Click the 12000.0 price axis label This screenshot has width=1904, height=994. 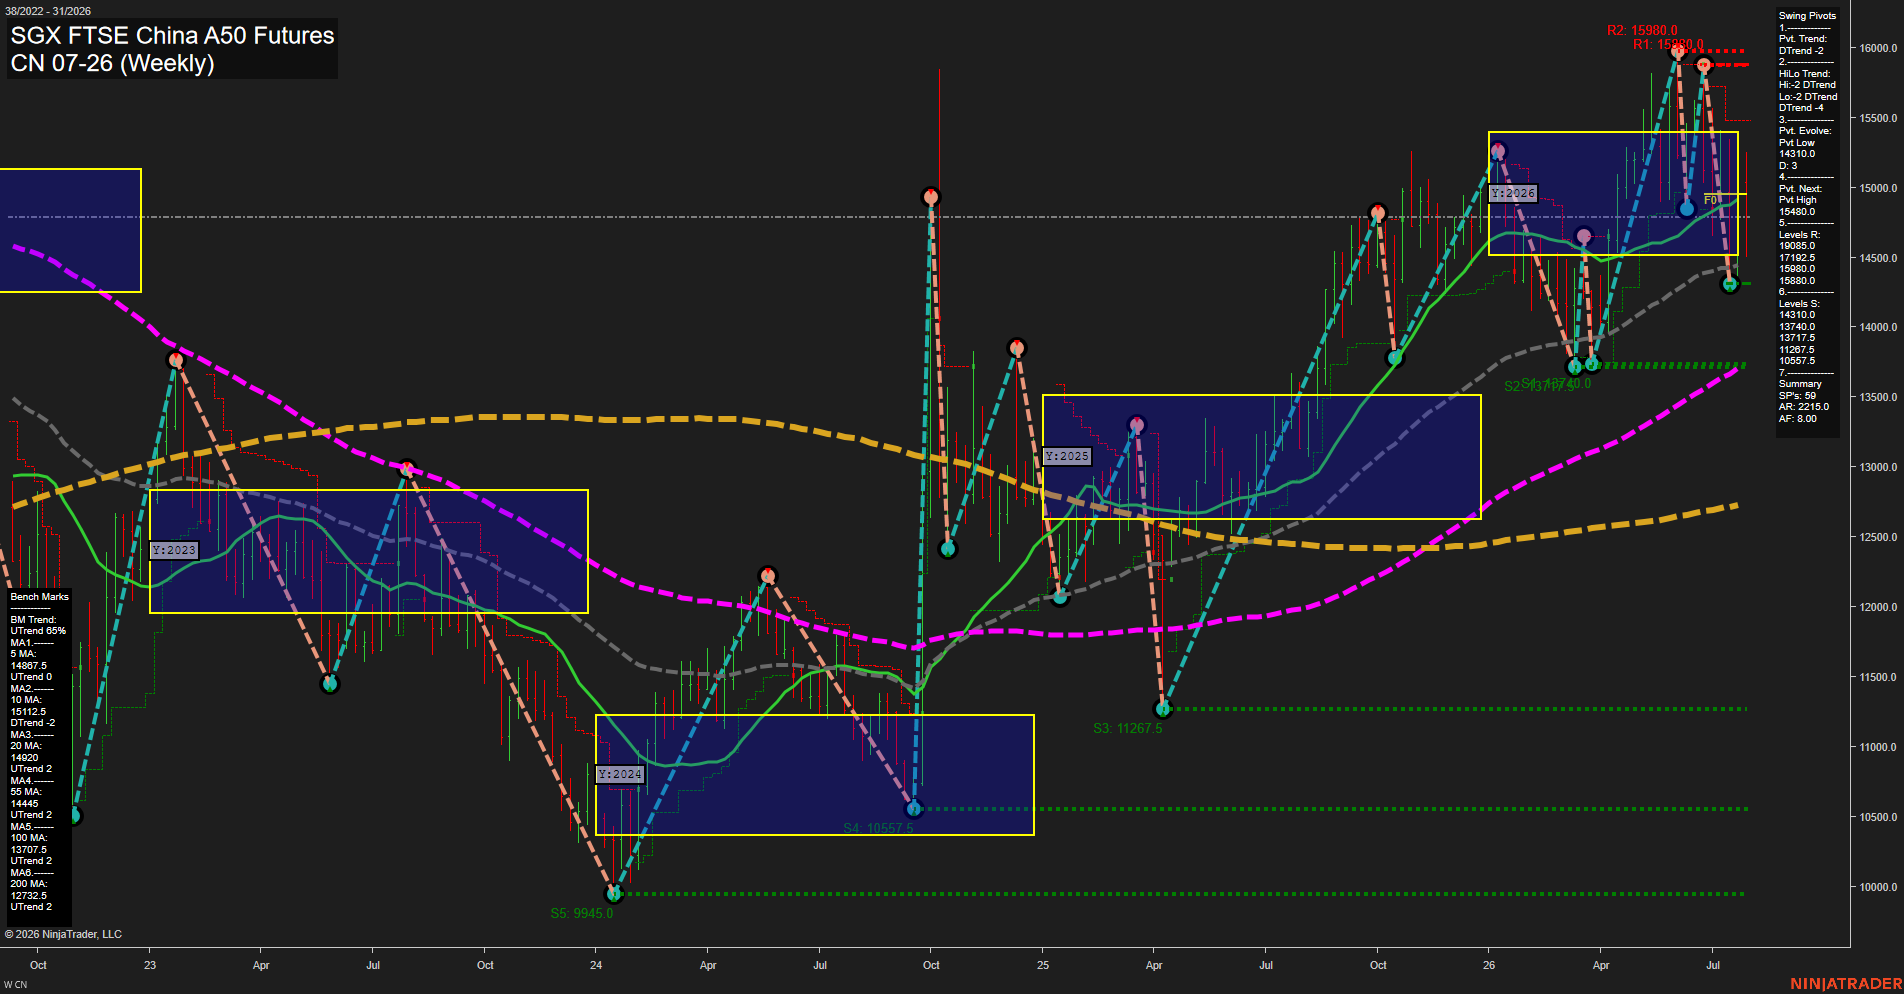click(1878, 607)
